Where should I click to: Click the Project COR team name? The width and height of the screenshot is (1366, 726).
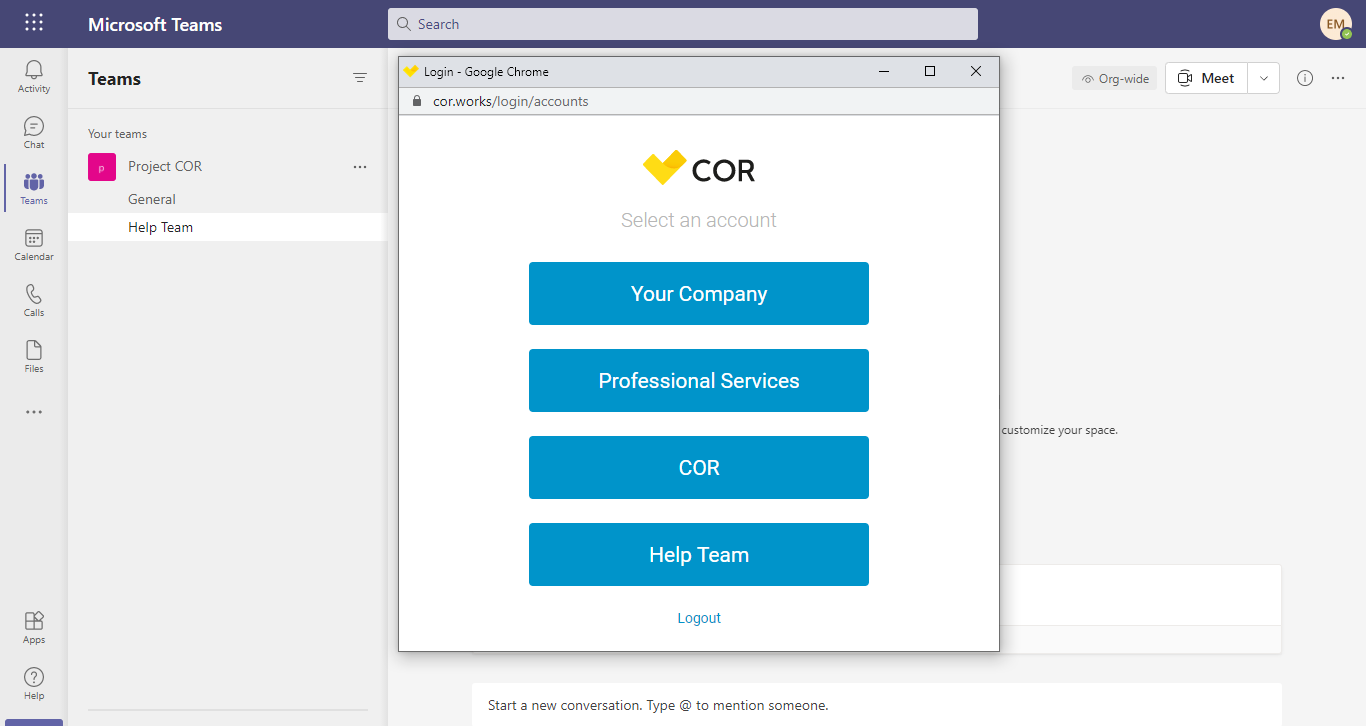point(165,167)
